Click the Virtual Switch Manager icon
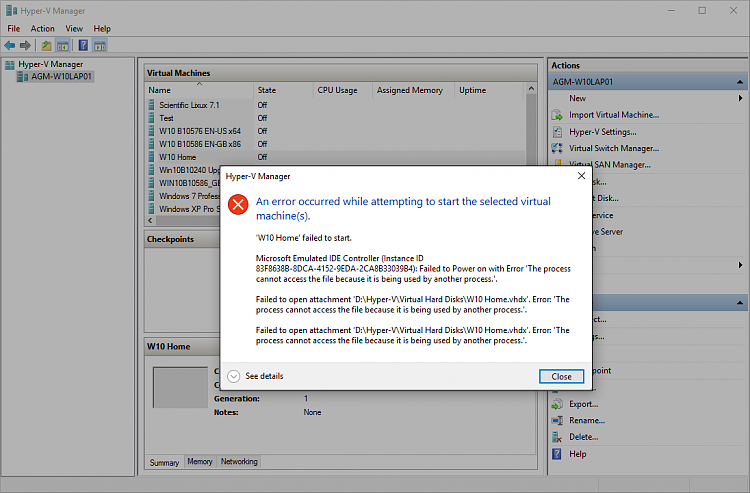The image size is (750, 493). click(x=557, y=148)
